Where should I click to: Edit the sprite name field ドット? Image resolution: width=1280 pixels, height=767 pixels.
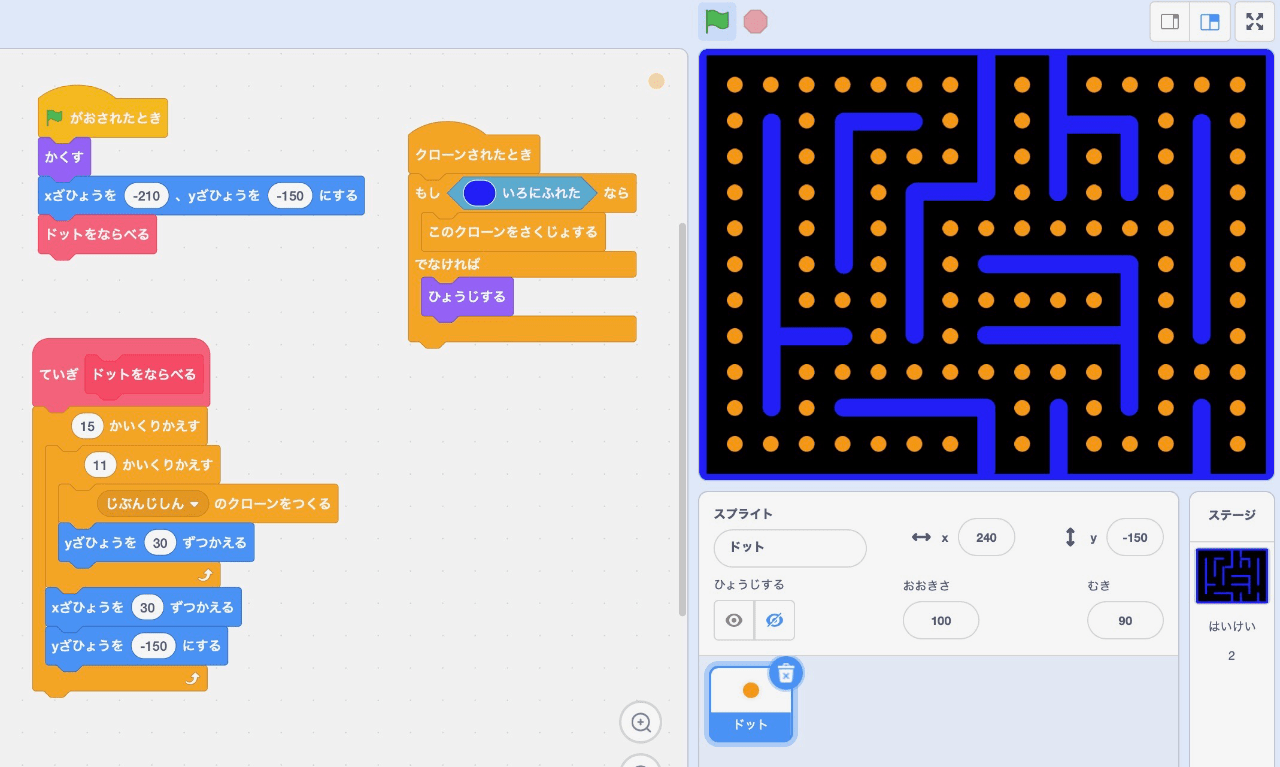coord(790,548)
